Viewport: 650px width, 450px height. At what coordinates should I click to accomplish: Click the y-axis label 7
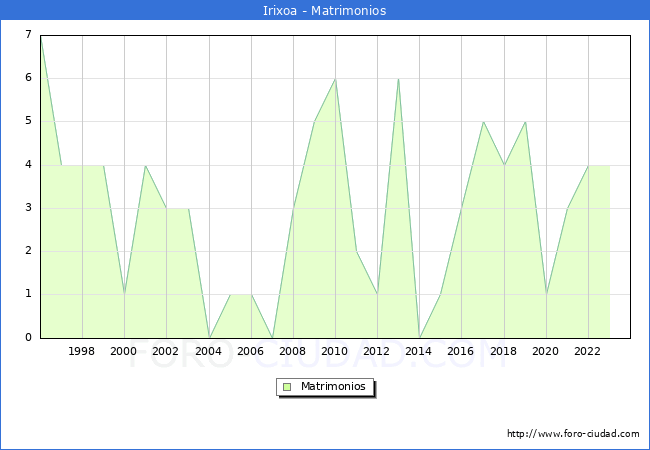[28, 34]
